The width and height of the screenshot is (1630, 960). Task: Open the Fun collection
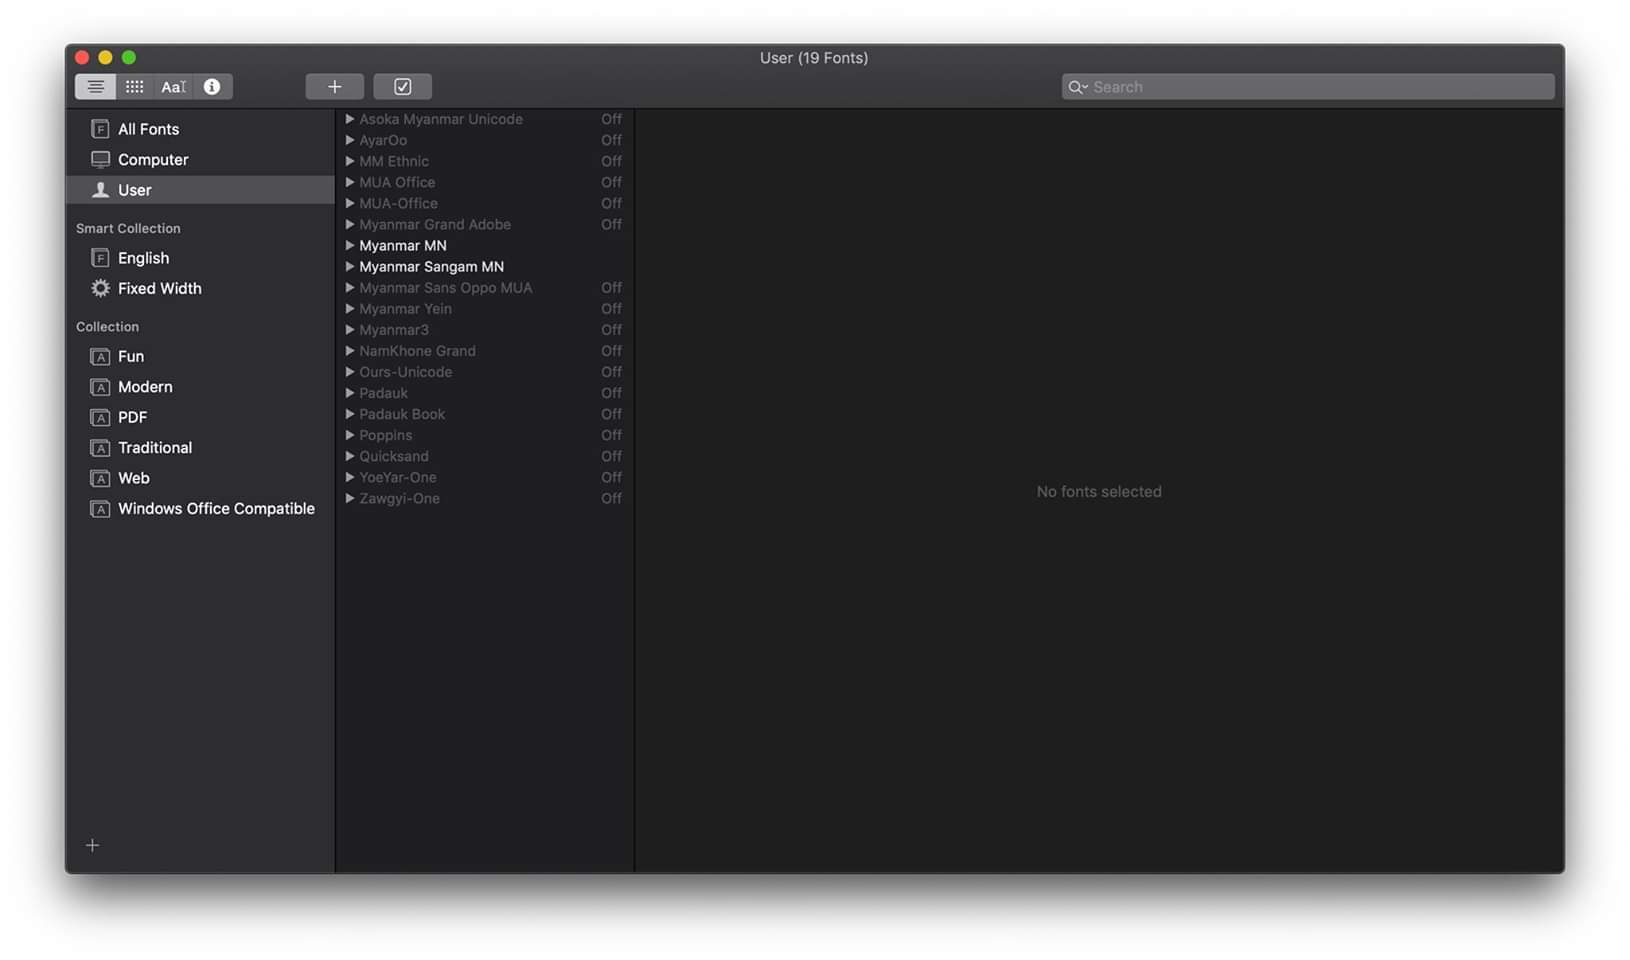pos(201,356)
